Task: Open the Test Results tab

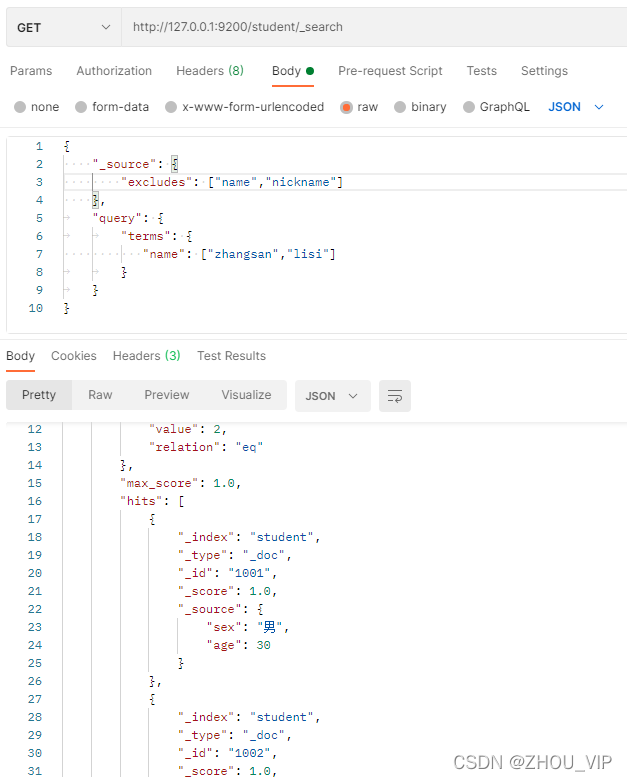Action: tap(231, 356)
